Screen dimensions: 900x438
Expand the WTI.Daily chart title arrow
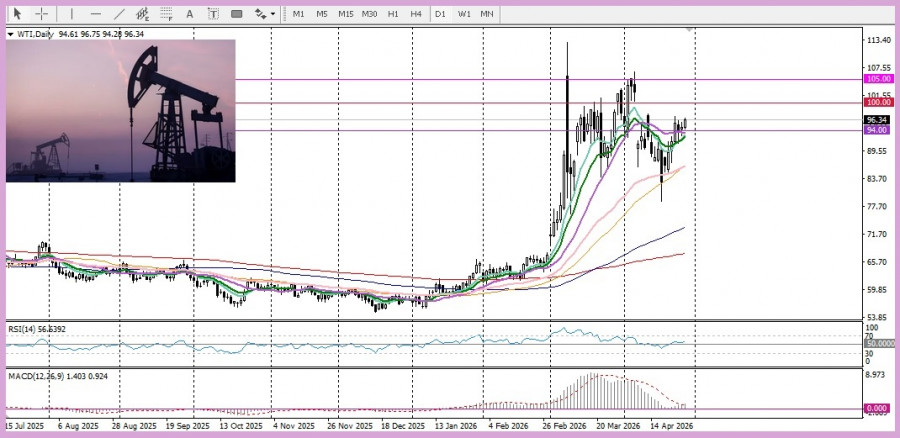click(11, 34)
